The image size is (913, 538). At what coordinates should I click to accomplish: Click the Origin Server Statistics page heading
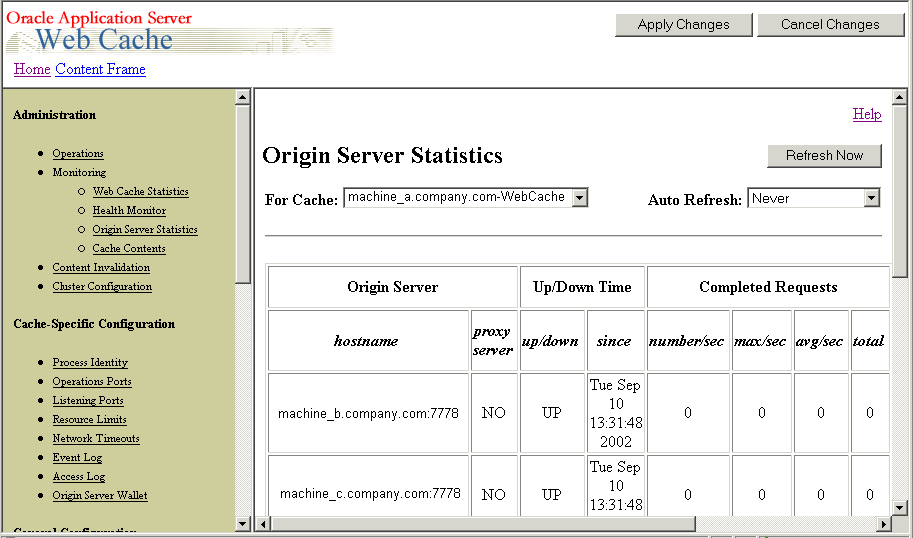point(382,155)
